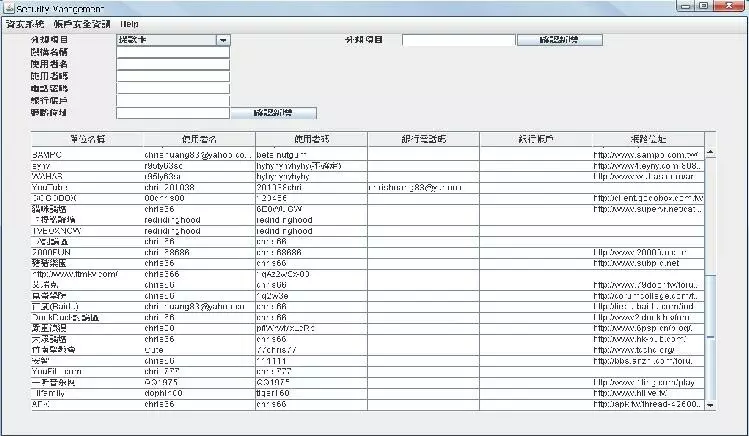Maximize the Security Management window

(704, 6)
